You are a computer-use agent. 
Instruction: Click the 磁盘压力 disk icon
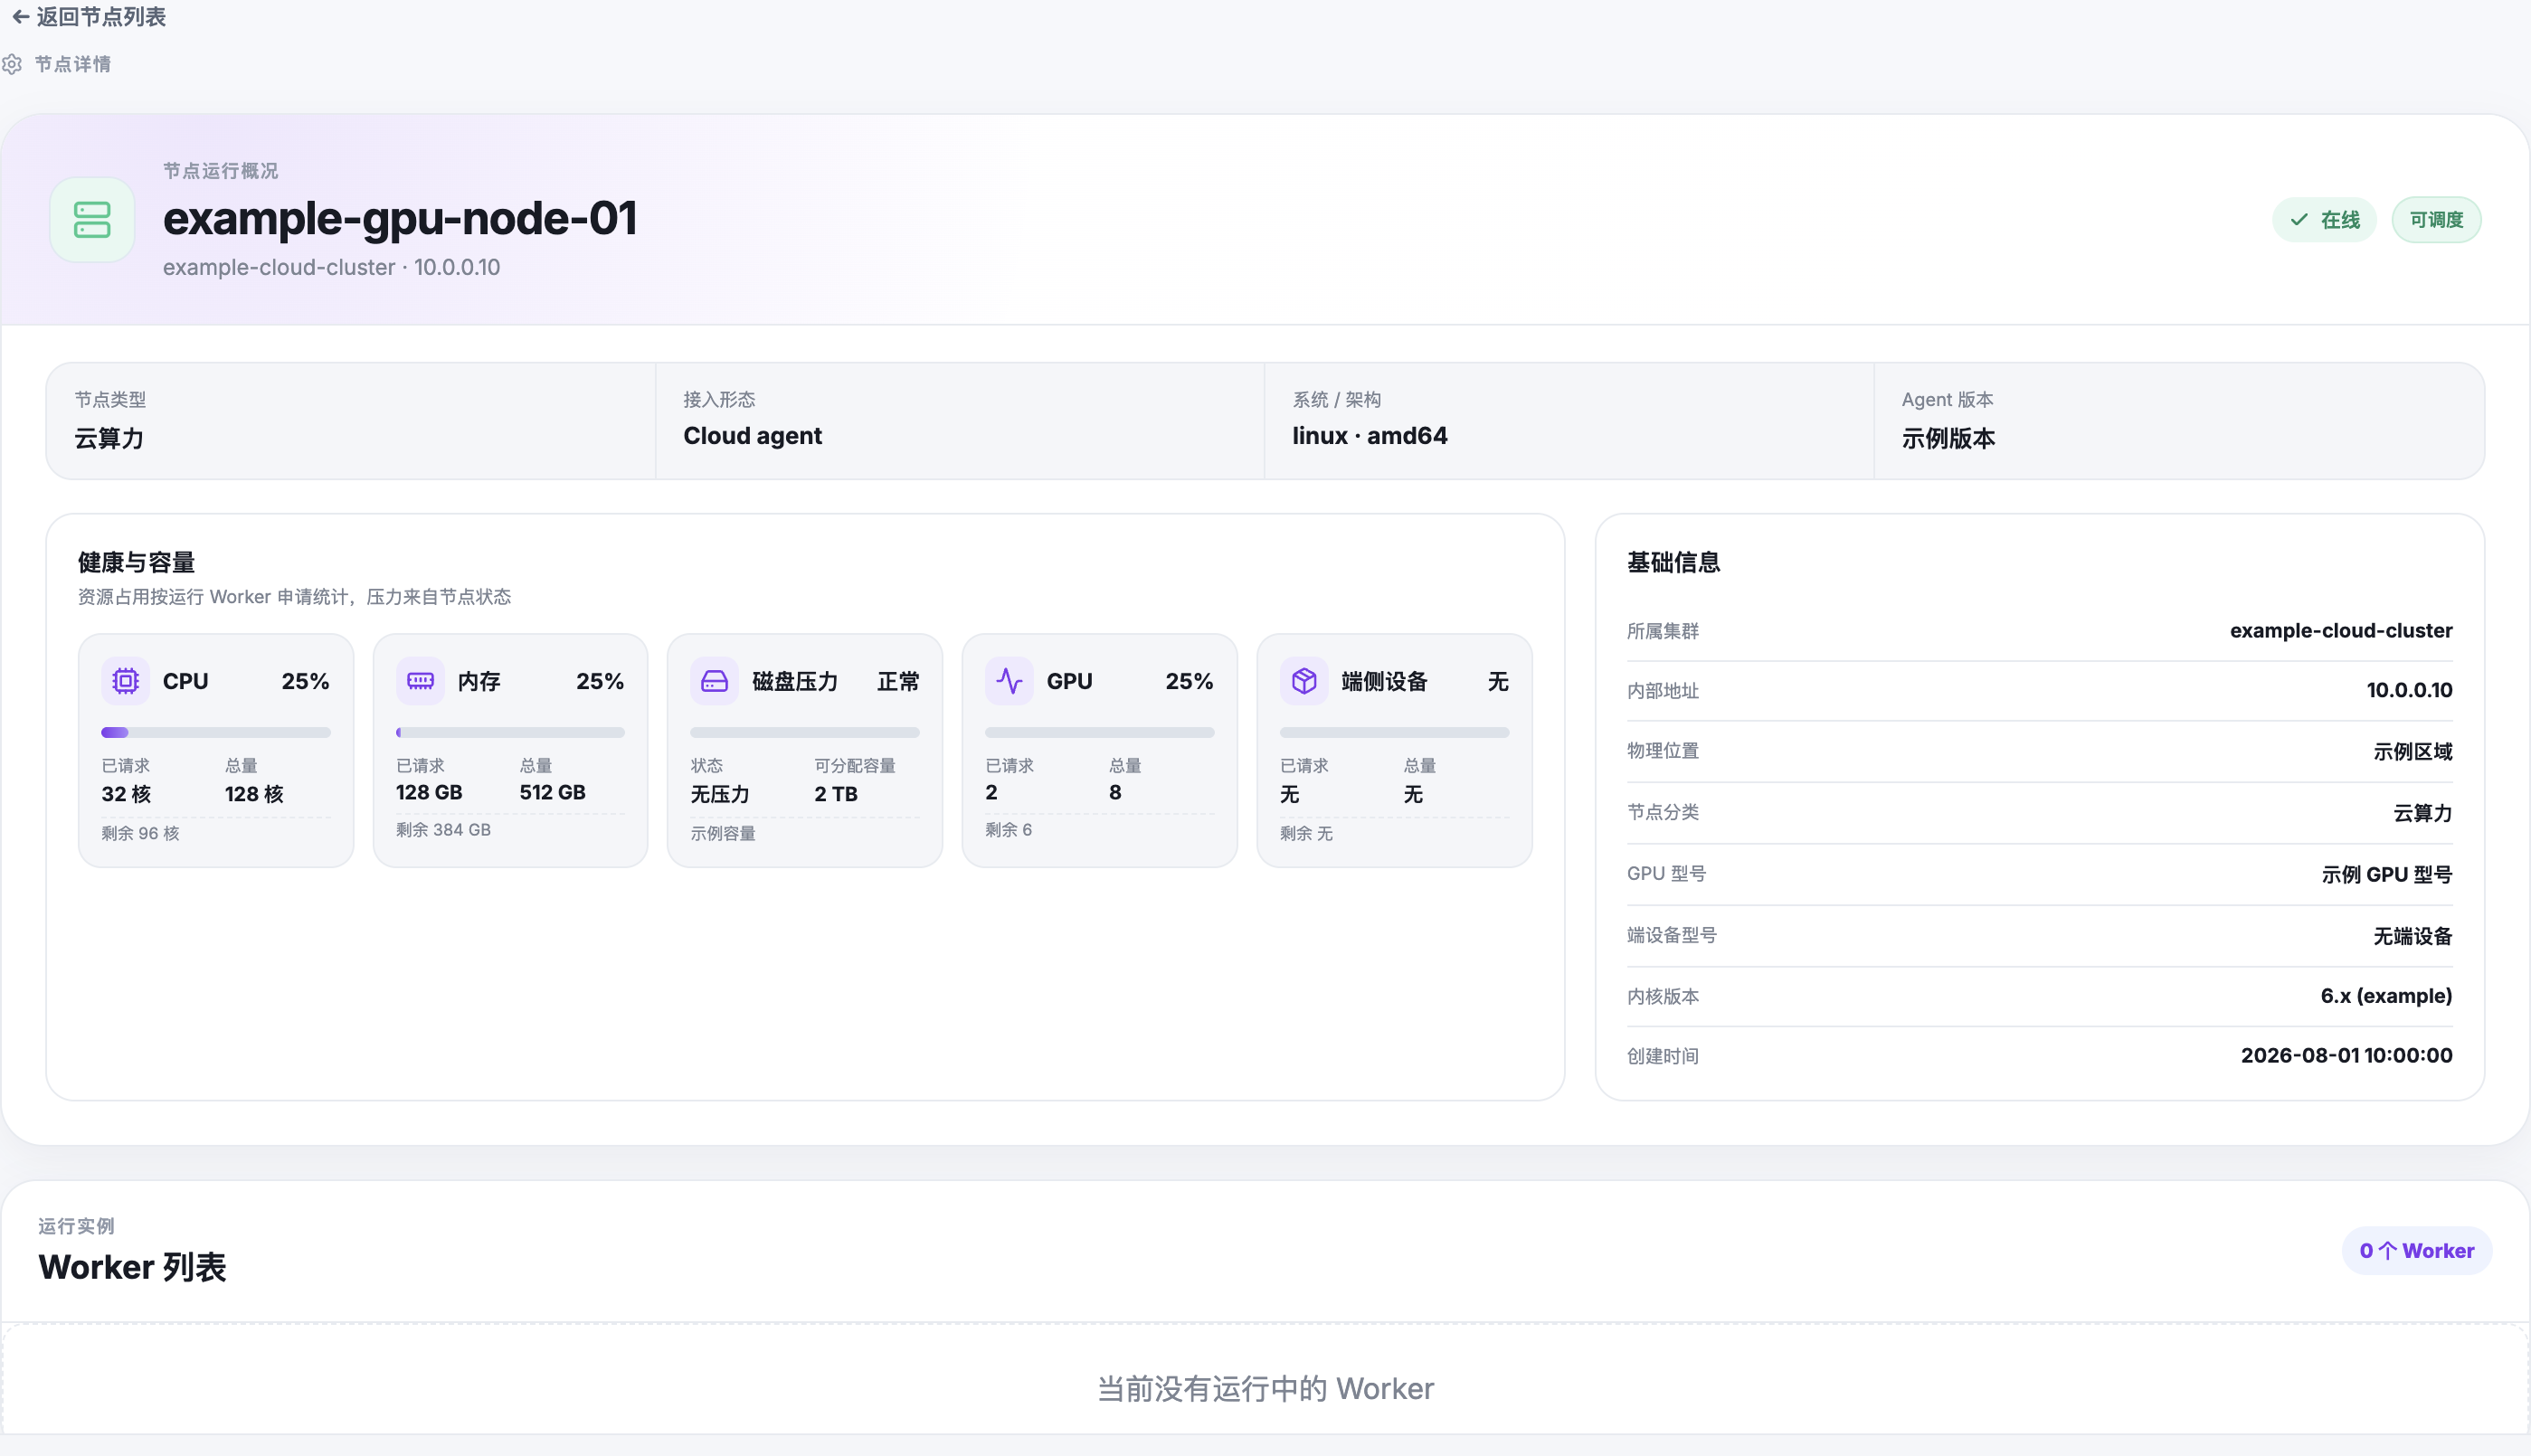click(714, 681)
